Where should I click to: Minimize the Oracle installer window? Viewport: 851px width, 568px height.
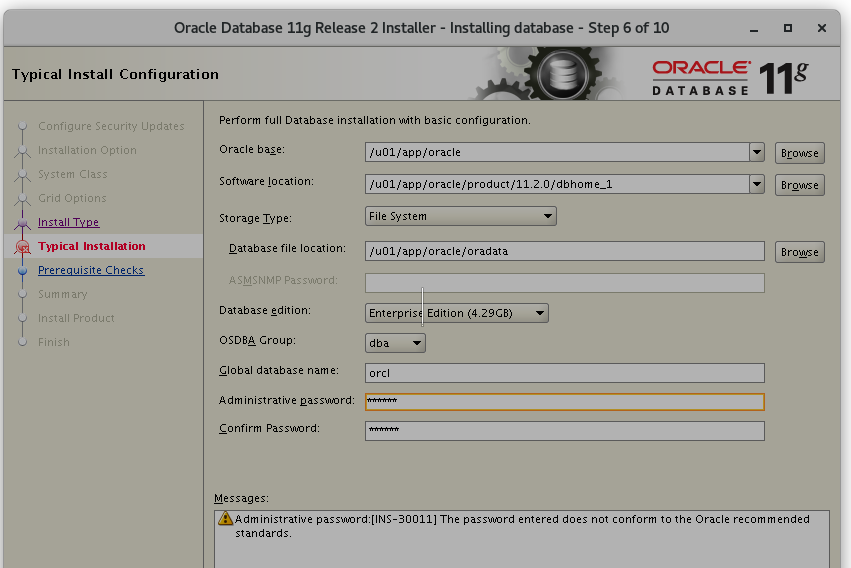pyautogui.click(x=754, y=28)
